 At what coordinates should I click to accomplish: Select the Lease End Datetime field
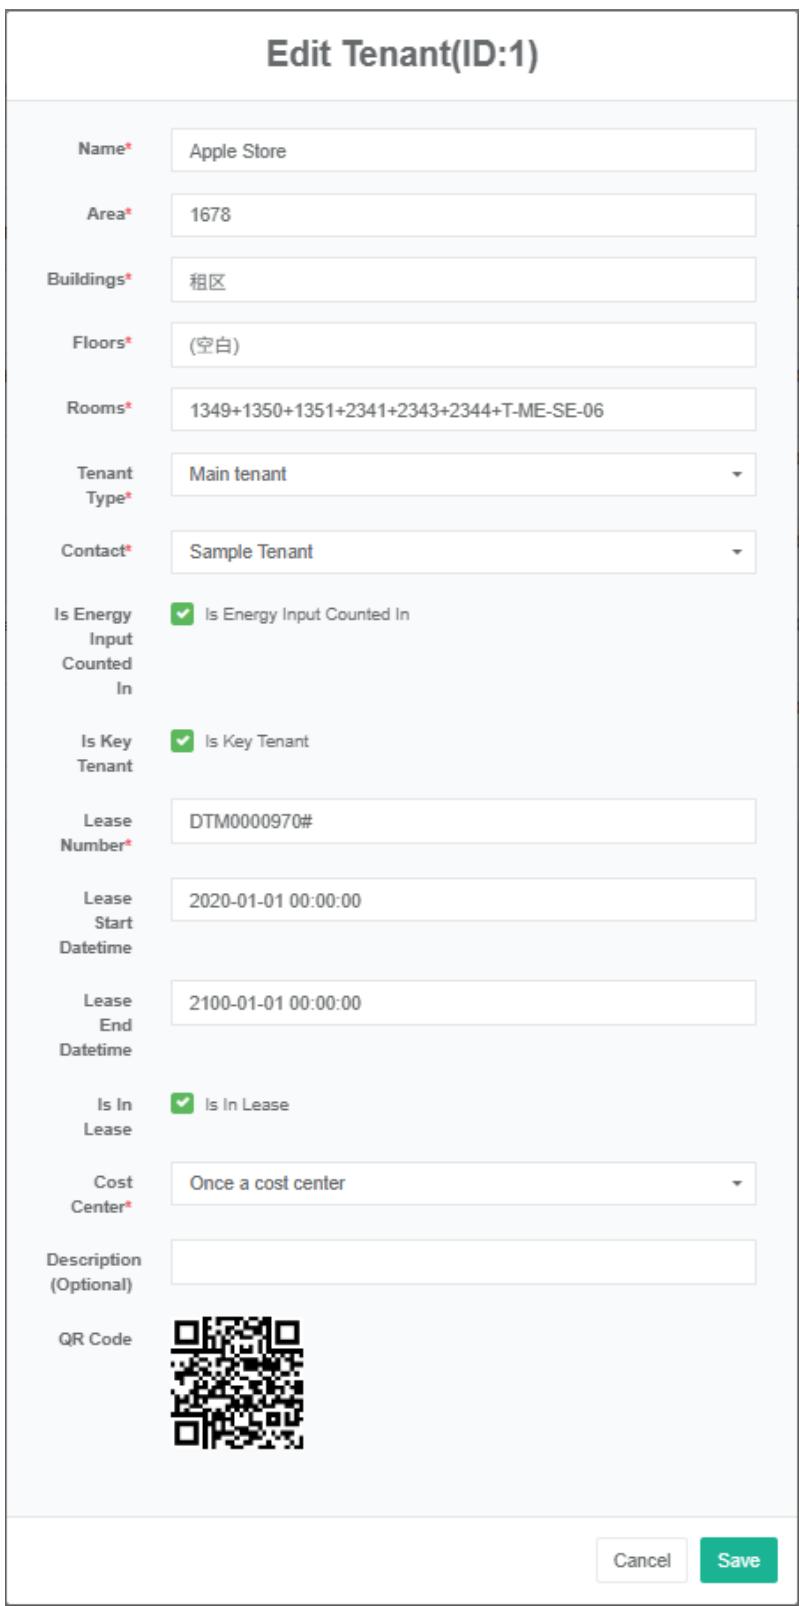click(x=462, y=1003)
